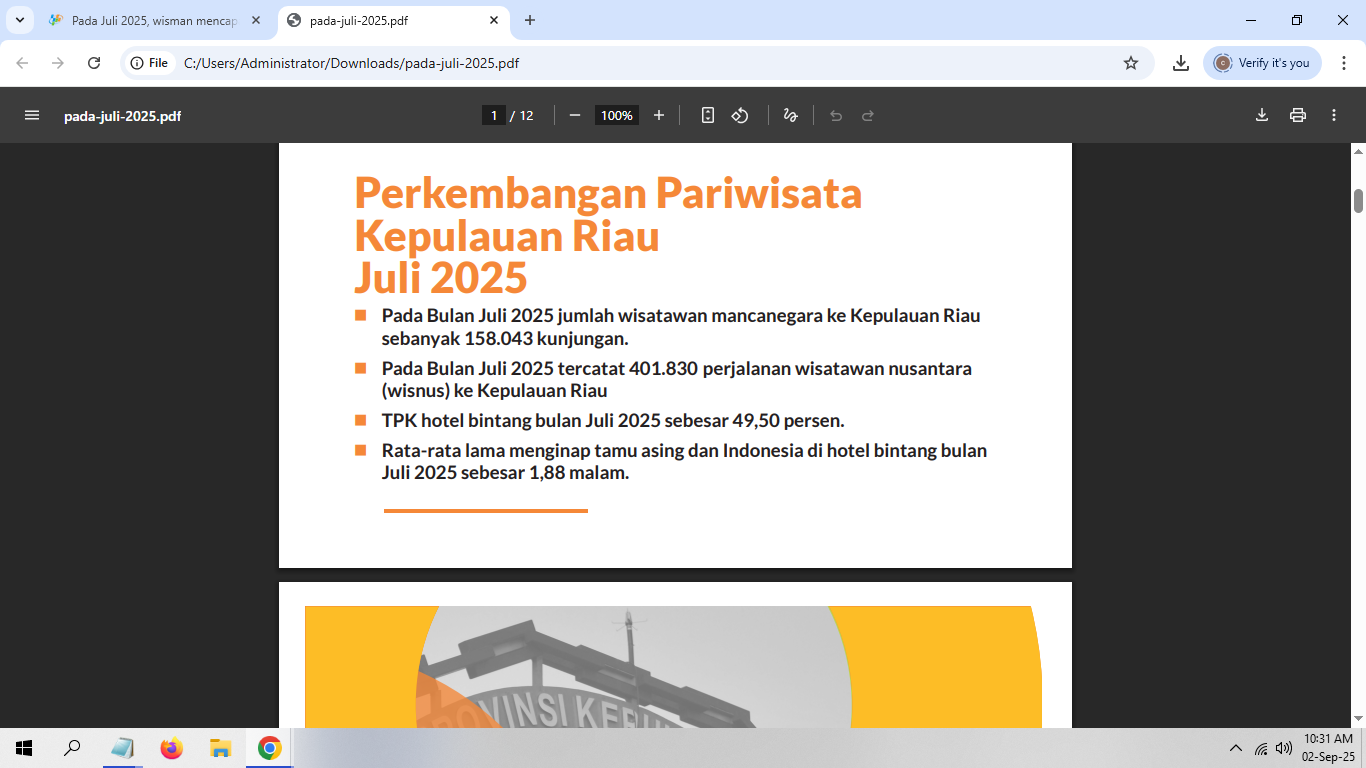The image size is (1366, 768).
Task: Zoom out with the minus icon
Action: [575, 115]
